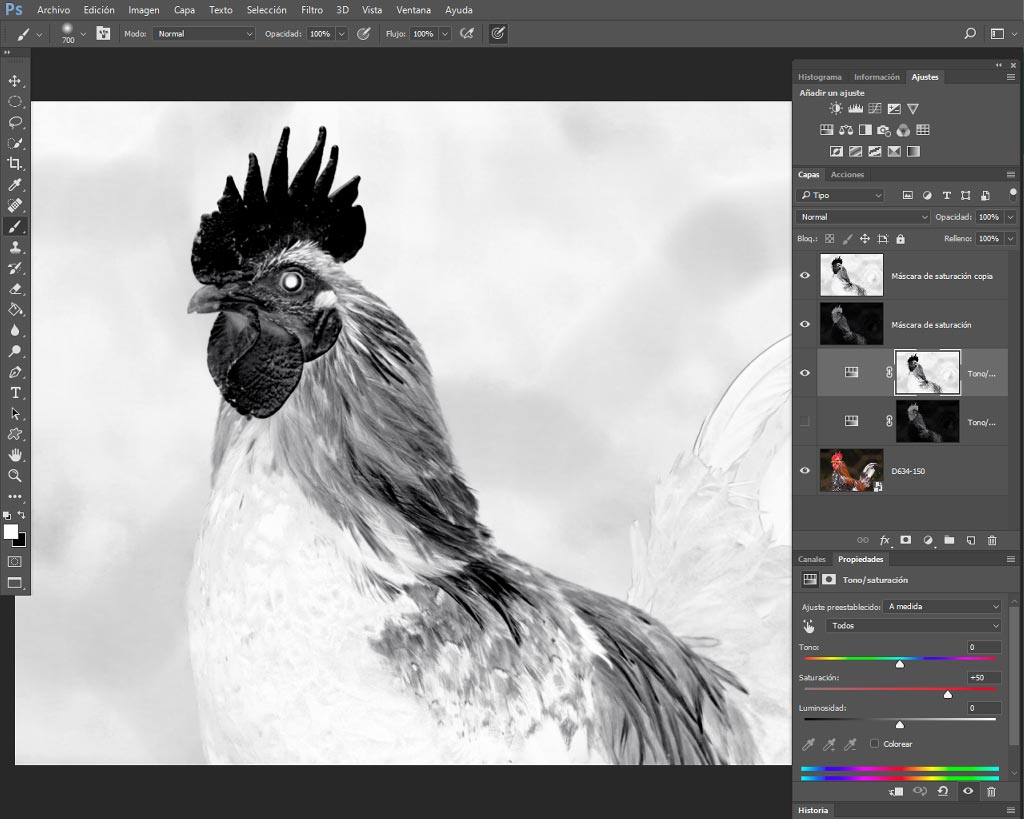Create a new layer group folder

point(949,540)
